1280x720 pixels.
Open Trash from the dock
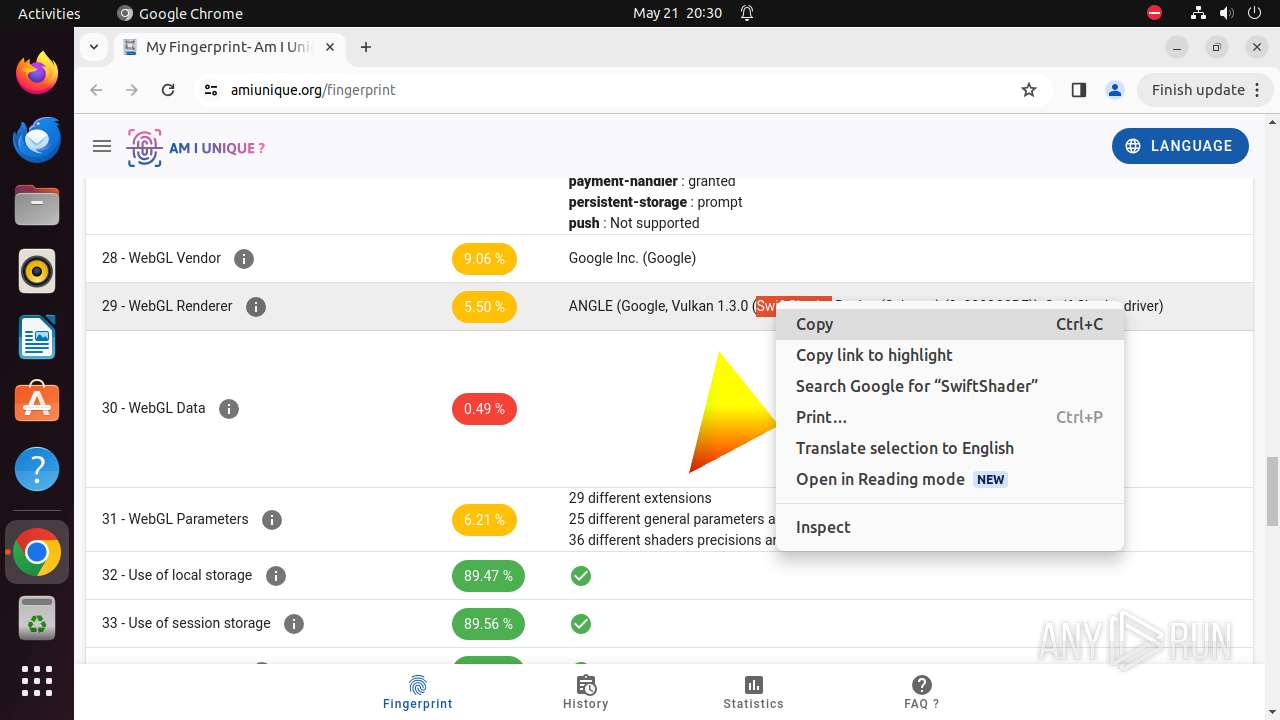(x=37, y=618)
